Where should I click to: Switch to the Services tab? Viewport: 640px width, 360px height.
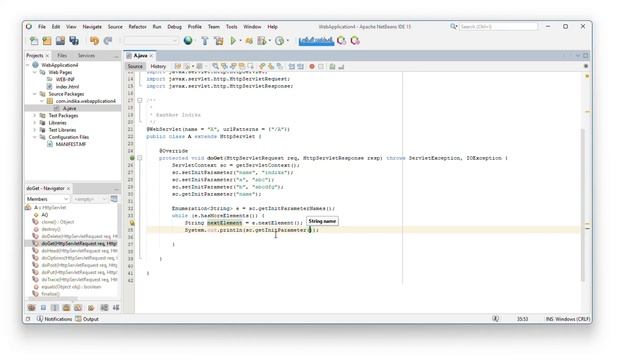86,56
